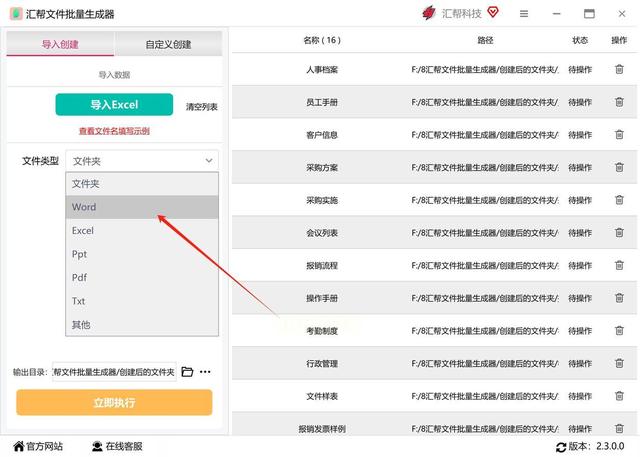The image size is (640, 457).
Task: Select the 文件样表 name cell
Action: tap(322, 396)
